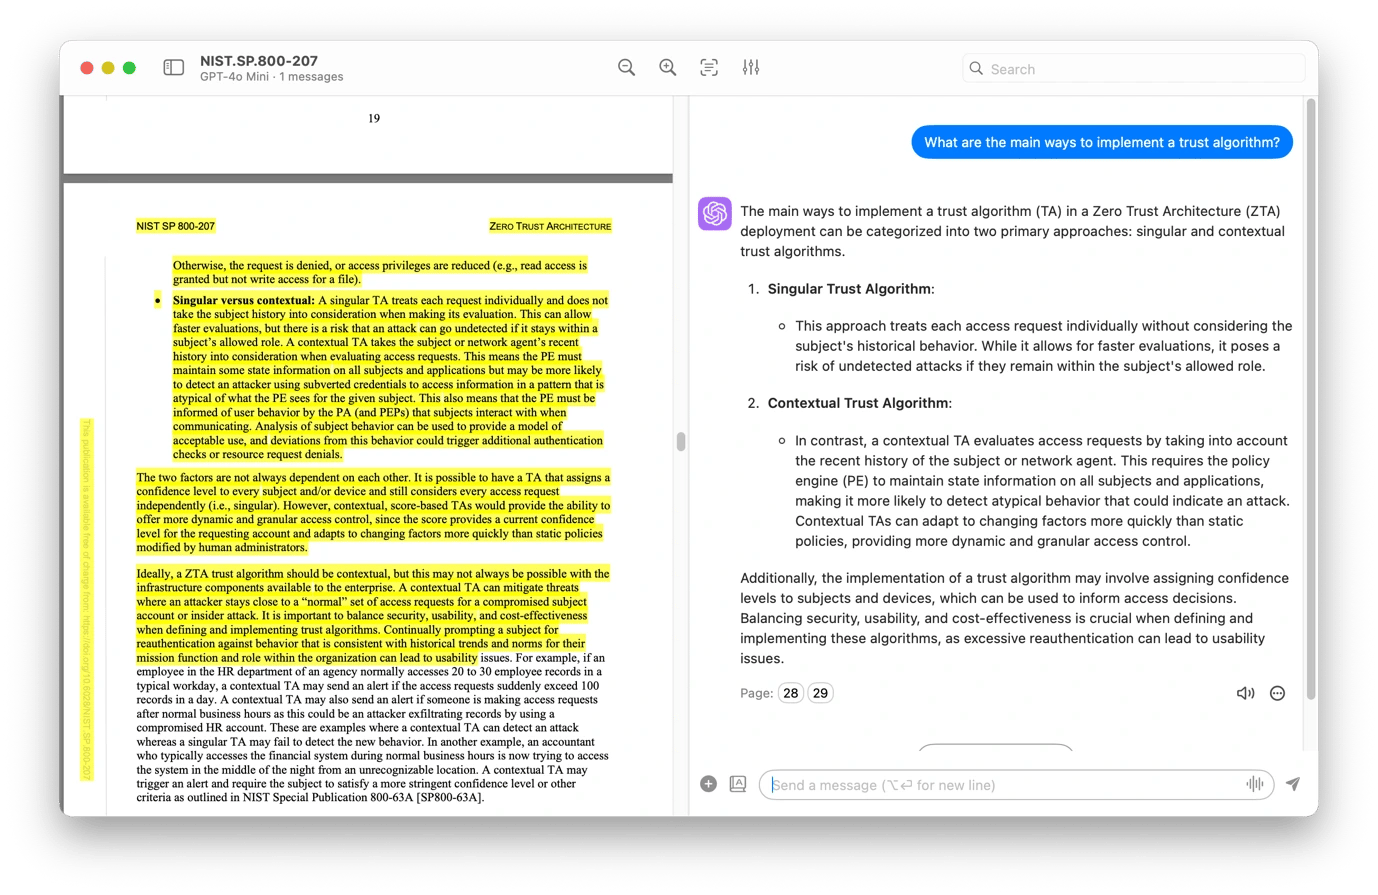This screenshot has height=895, width=1378.
Task: Click the plus attachment icon
Action: point(709,784)
